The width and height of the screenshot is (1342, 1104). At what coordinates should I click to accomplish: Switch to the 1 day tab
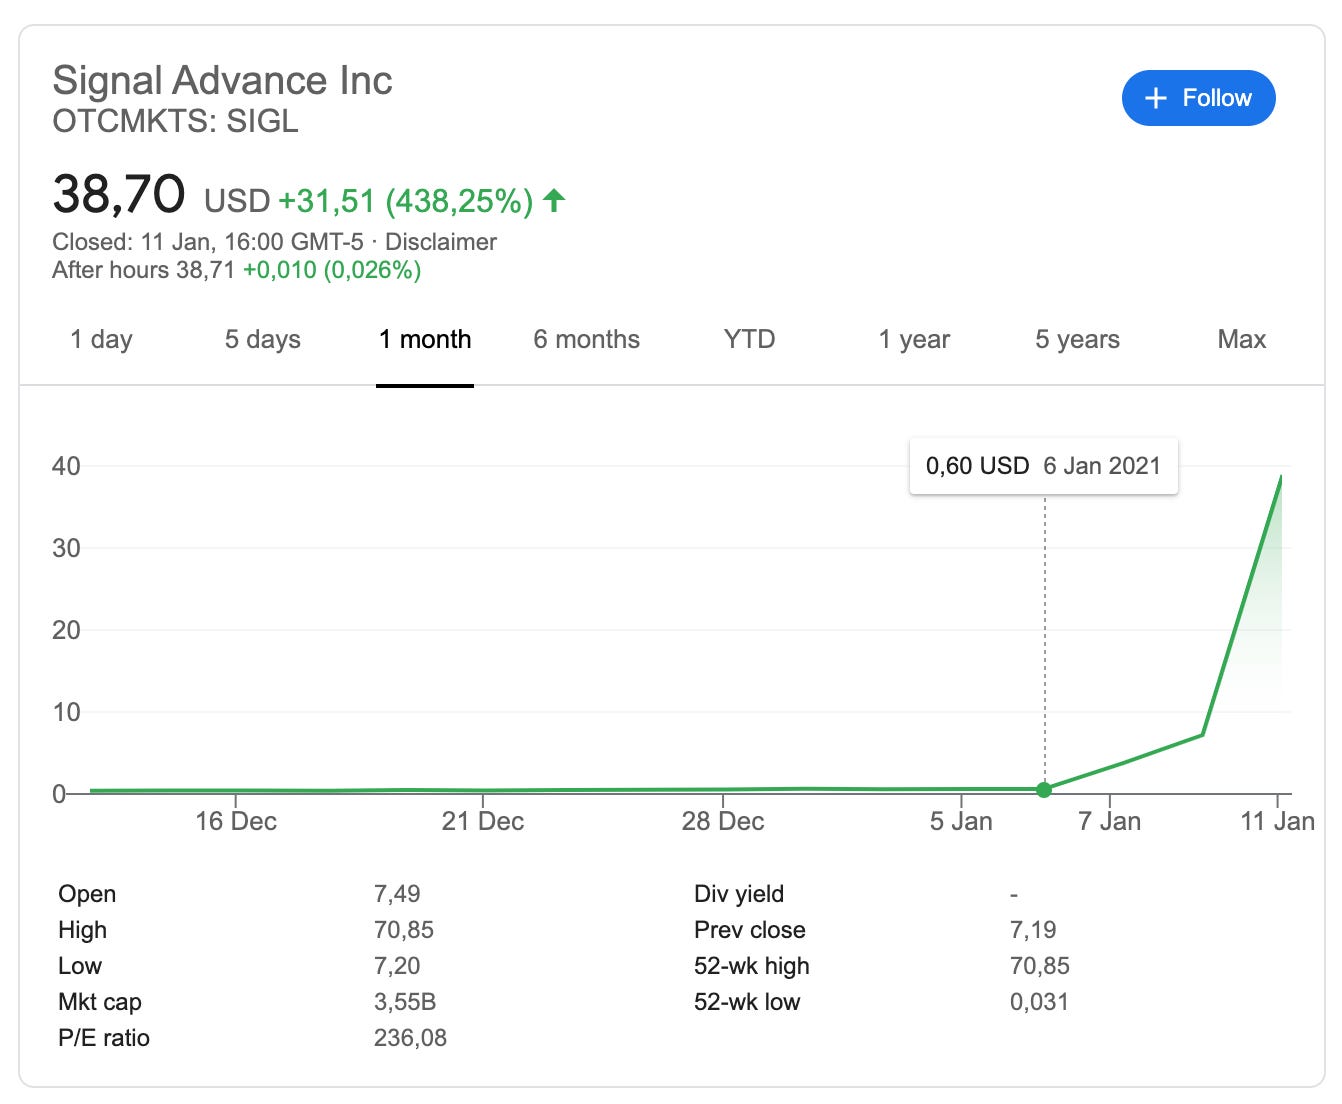[x=101, y=339]
